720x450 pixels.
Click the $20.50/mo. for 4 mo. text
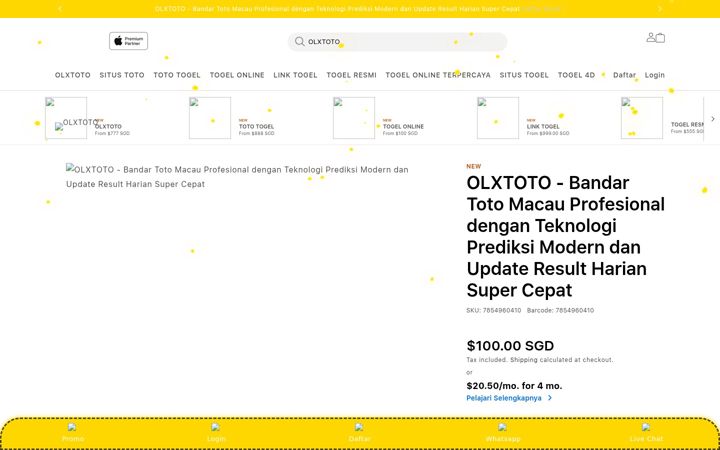[x=514, y=386]
